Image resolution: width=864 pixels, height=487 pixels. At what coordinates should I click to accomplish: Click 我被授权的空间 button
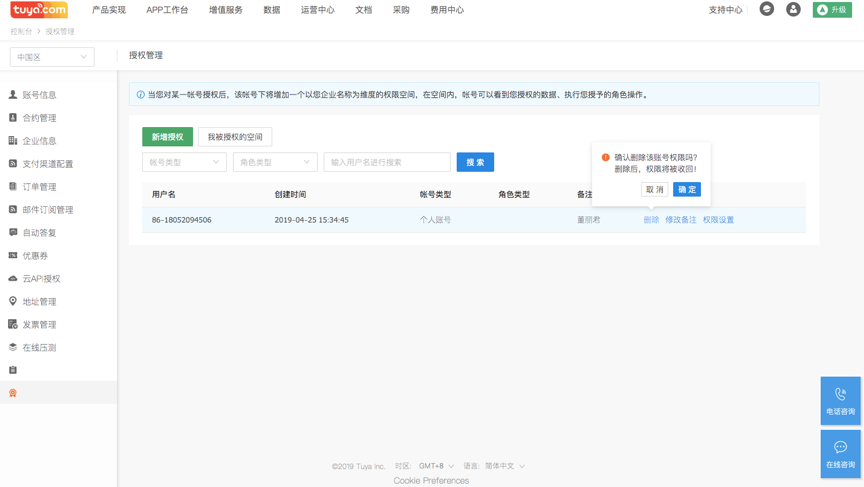click(x=235, y=137)
